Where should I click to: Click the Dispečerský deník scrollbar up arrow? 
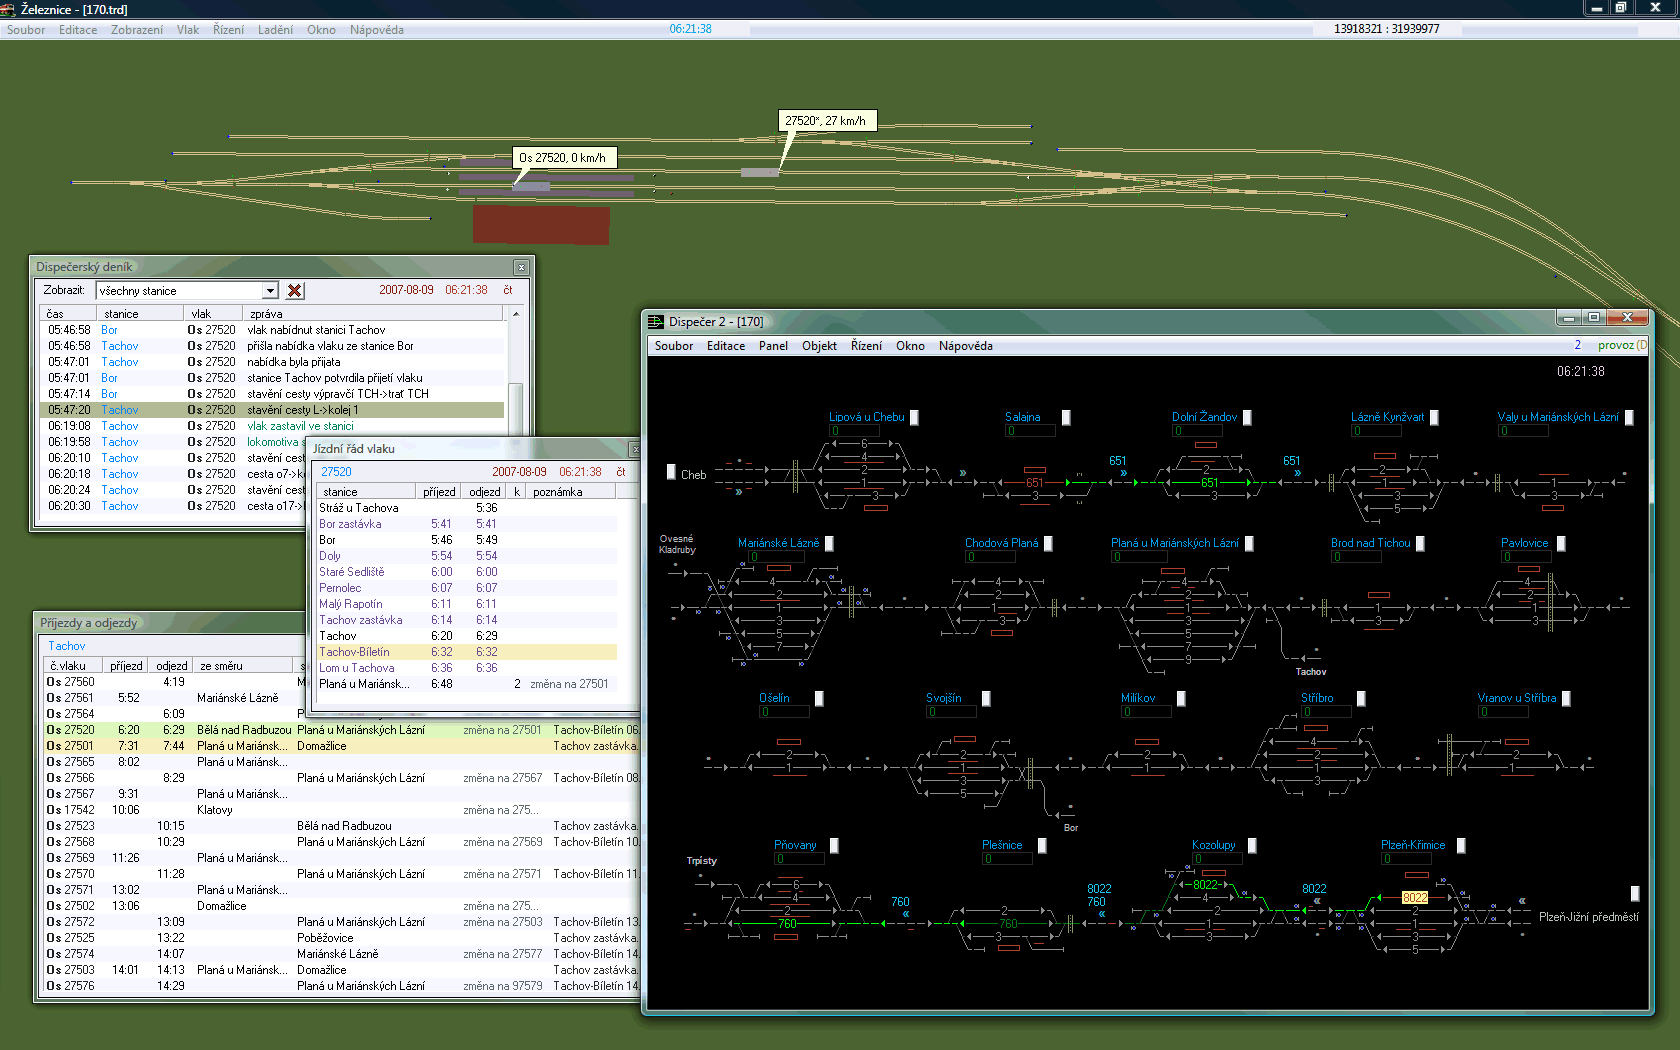(x=516, y=315)
